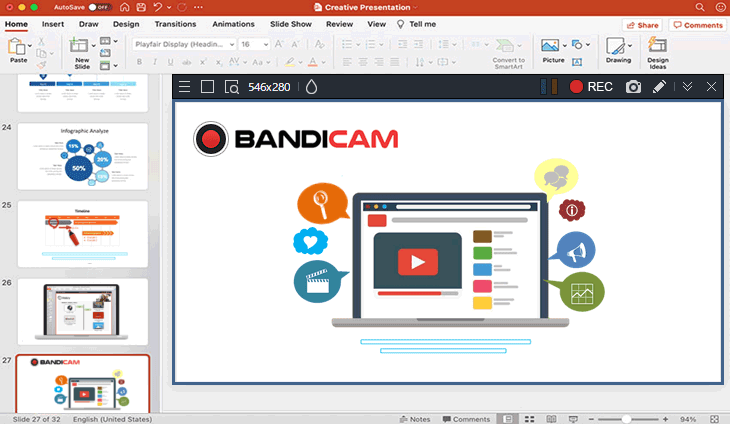The image size is (730, 424).
Task: Select slide 27 Bandicam thumbnail
Action: pyautogui.click(x=83, y=384)
